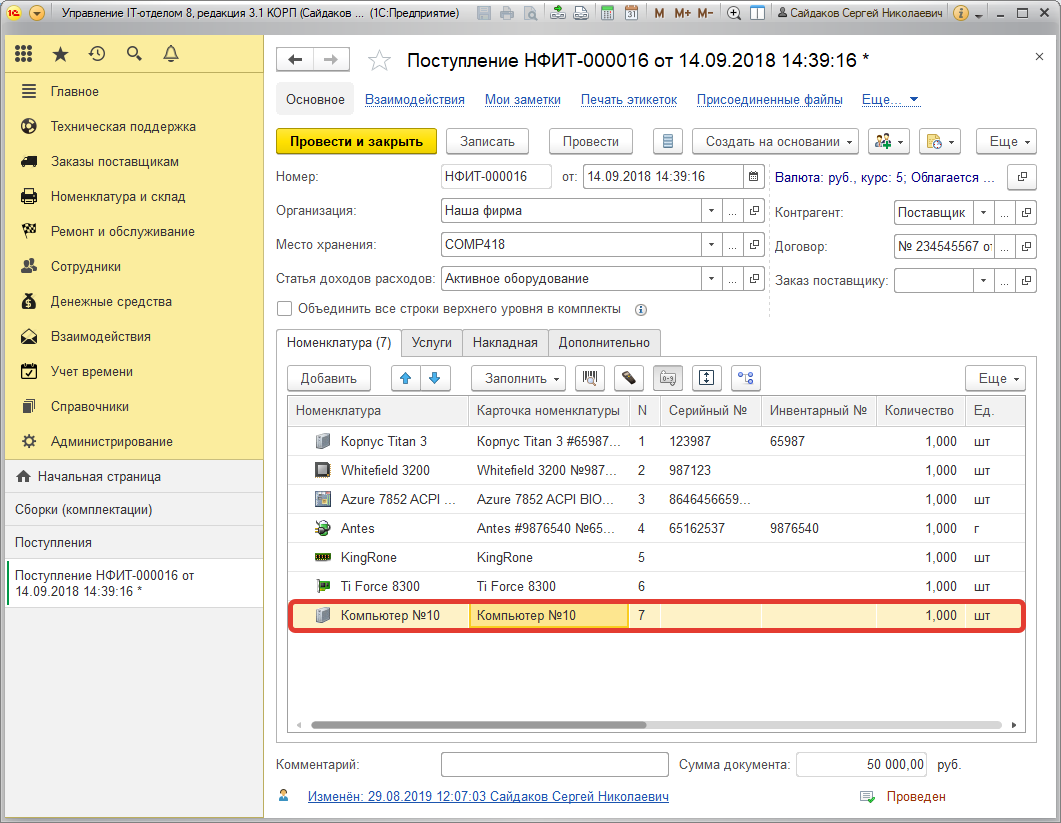Screen dimensions: 1061x823
Task: Open the calendar in the title bar
Action: [x=631, y=13]
